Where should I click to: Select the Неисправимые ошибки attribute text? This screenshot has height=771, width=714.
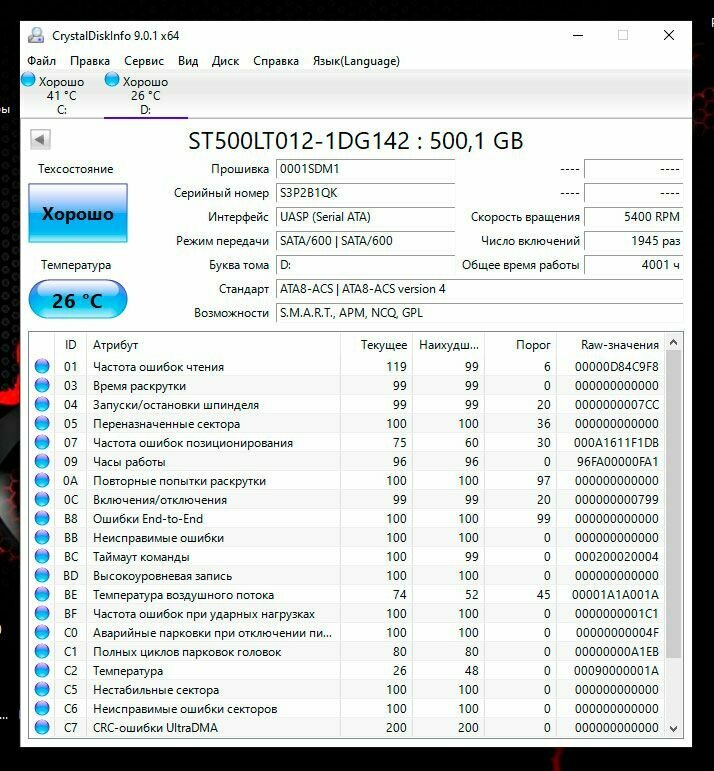click(158, 538)
